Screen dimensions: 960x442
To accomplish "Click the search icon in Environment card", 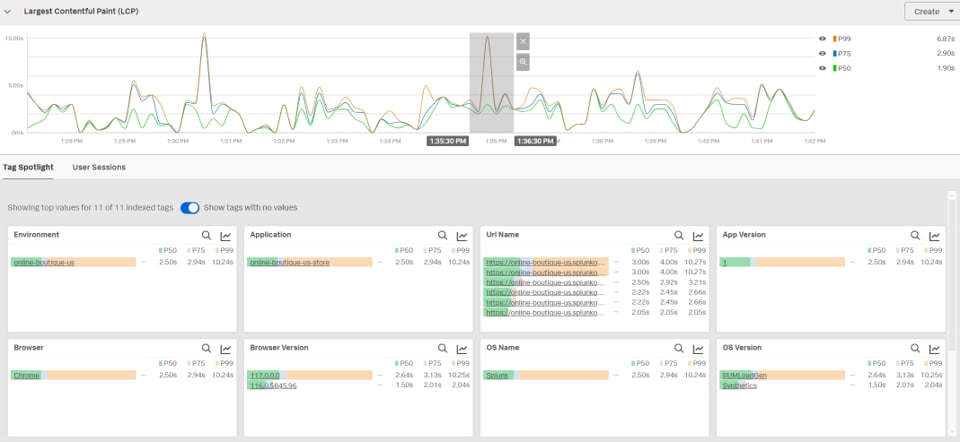I will click(x=205, y=236).
